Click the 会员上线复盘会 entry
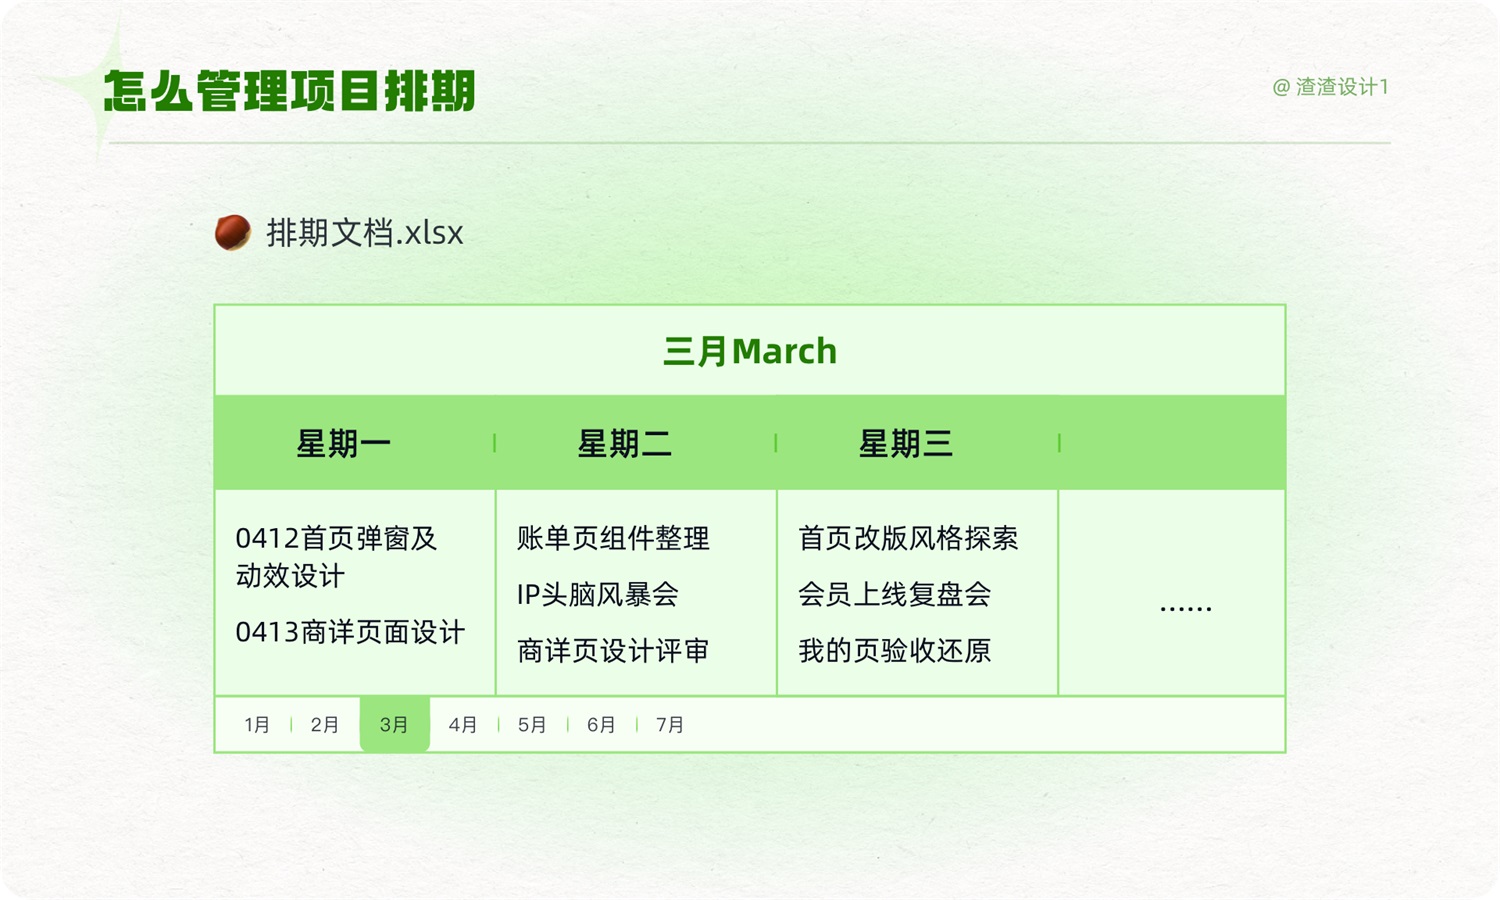1500x900 pixels. pos(895,595)
